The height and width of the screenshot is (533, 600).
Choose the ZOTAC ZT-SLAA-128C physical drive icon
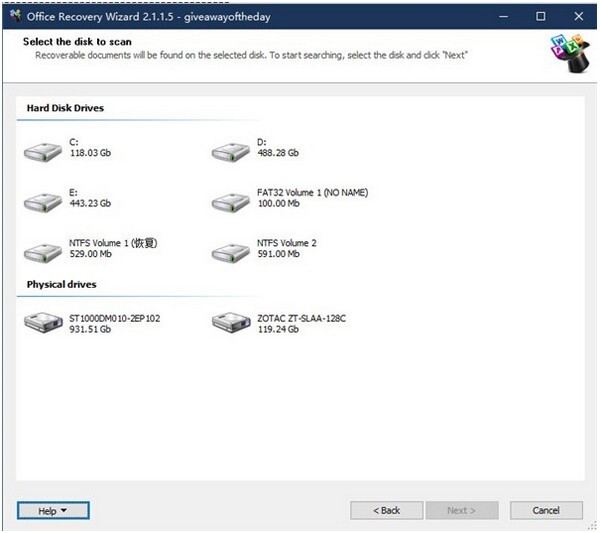point(231,323)
